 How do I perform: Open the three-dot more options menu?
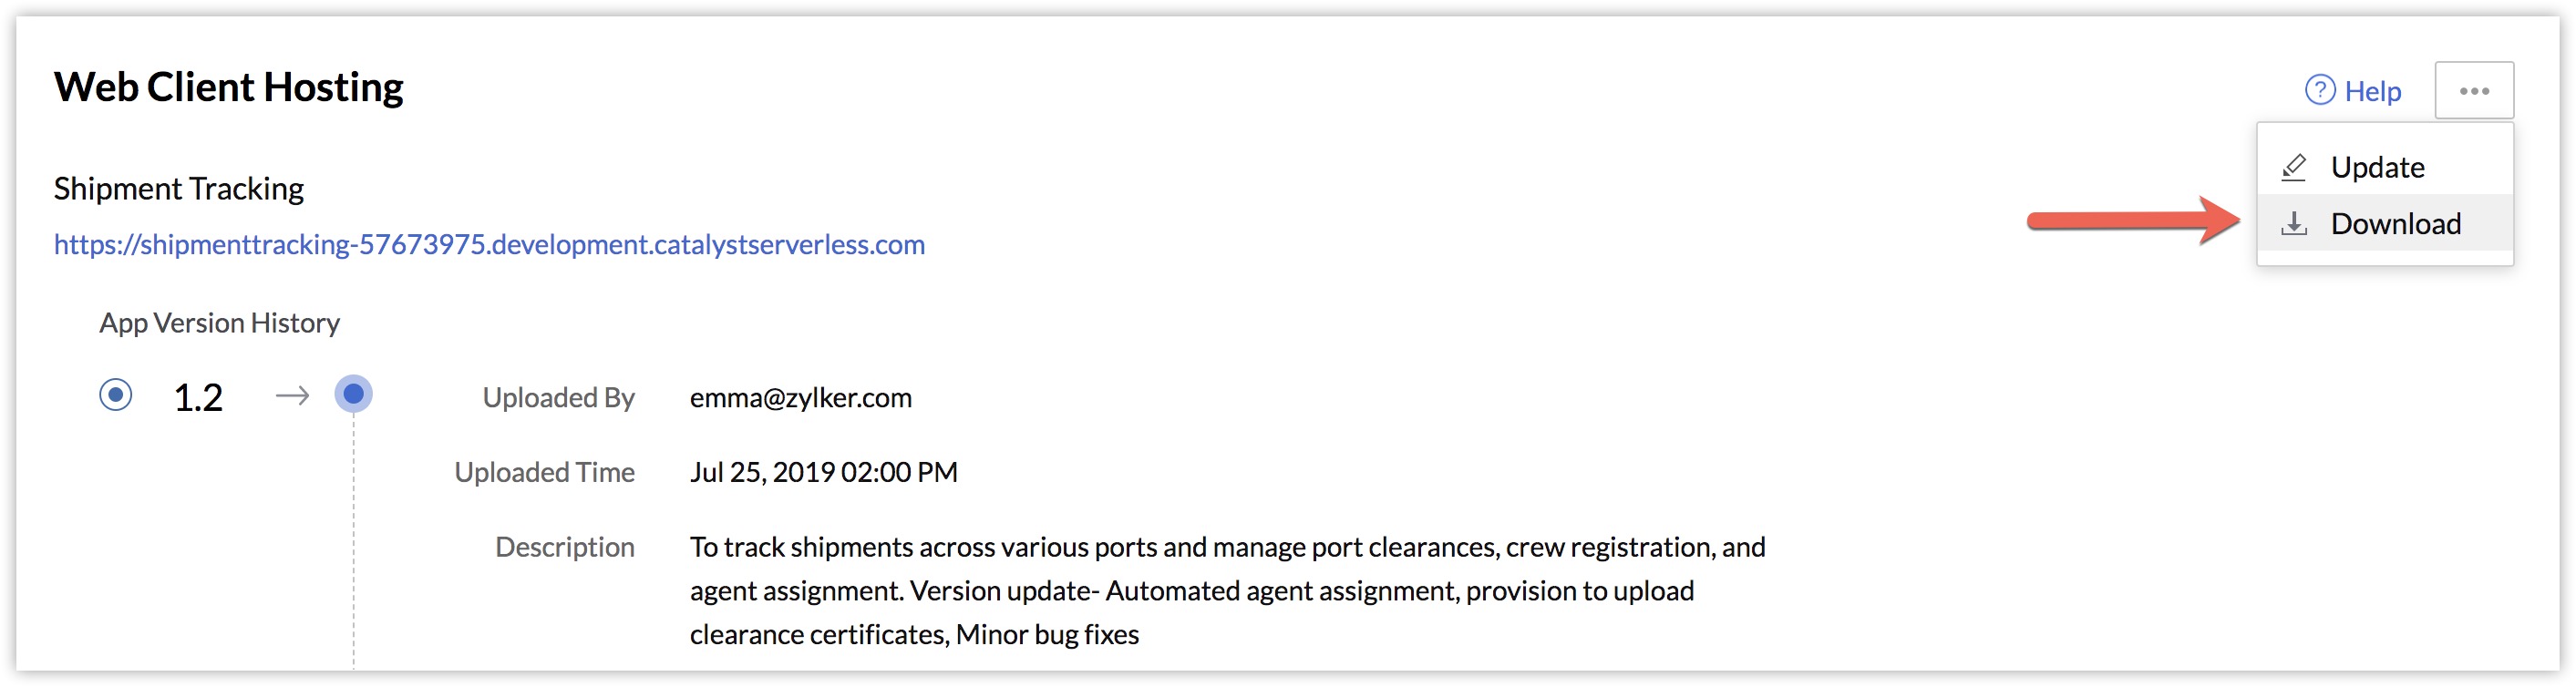[x=2473, y=91]
